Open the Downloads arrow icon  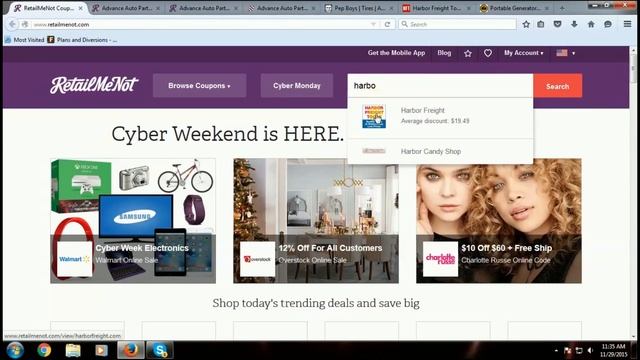tap(574, 24)
